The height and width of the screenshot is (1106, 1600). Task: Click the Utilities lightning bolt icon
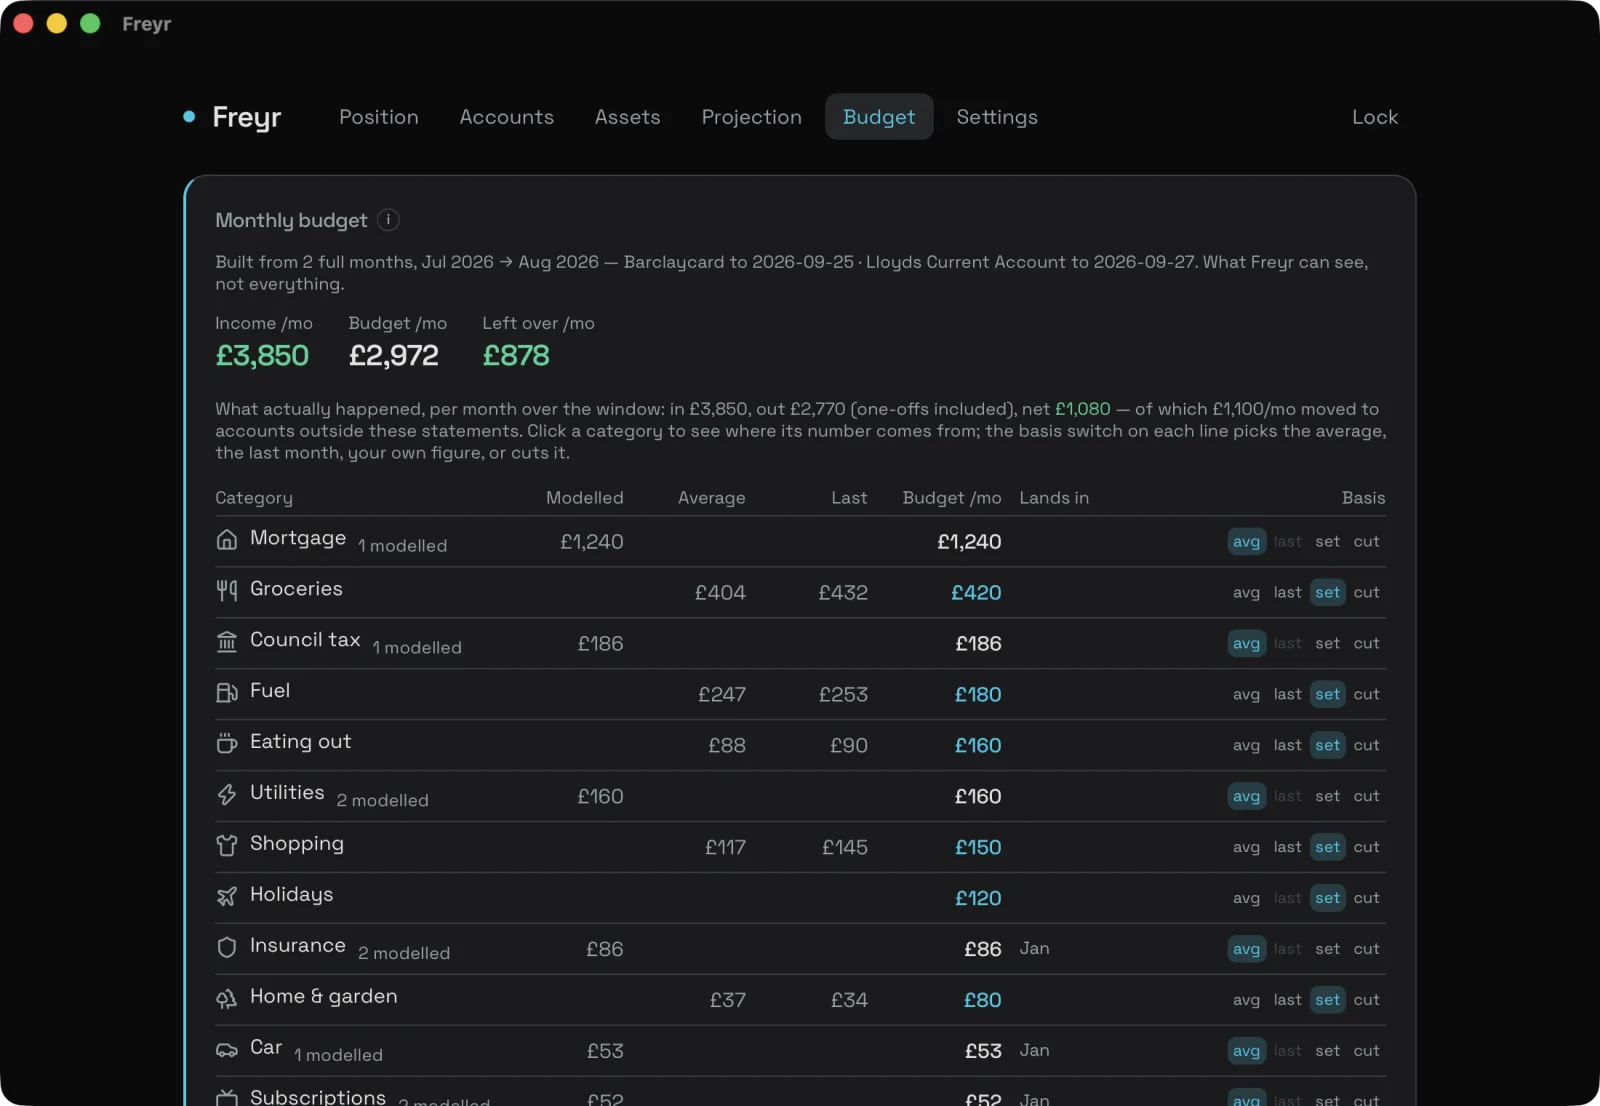click(227, 795)
